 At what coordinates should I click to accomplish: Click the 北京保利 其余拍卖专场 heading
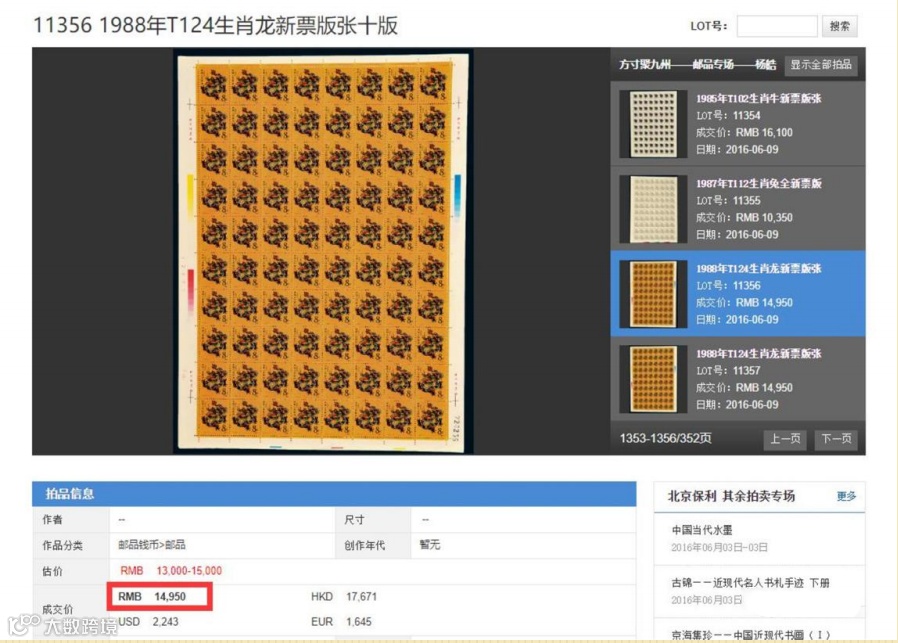(731, 496)
